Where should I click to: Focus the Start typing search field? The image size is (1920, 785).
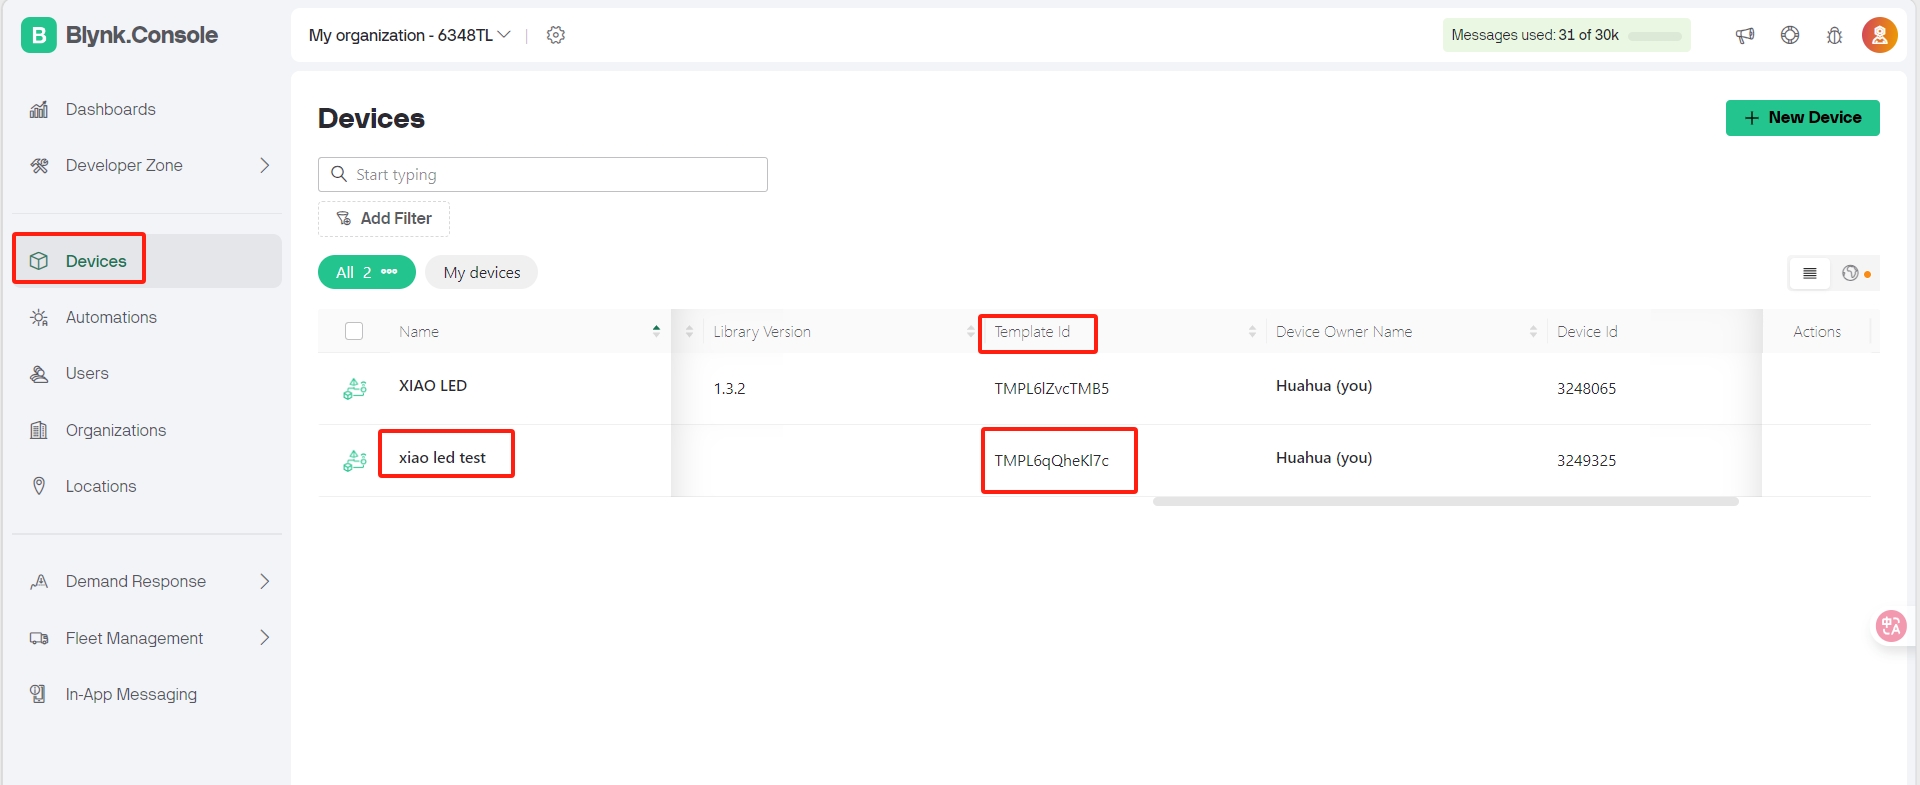pyautogui.click(x=543, y=174)
